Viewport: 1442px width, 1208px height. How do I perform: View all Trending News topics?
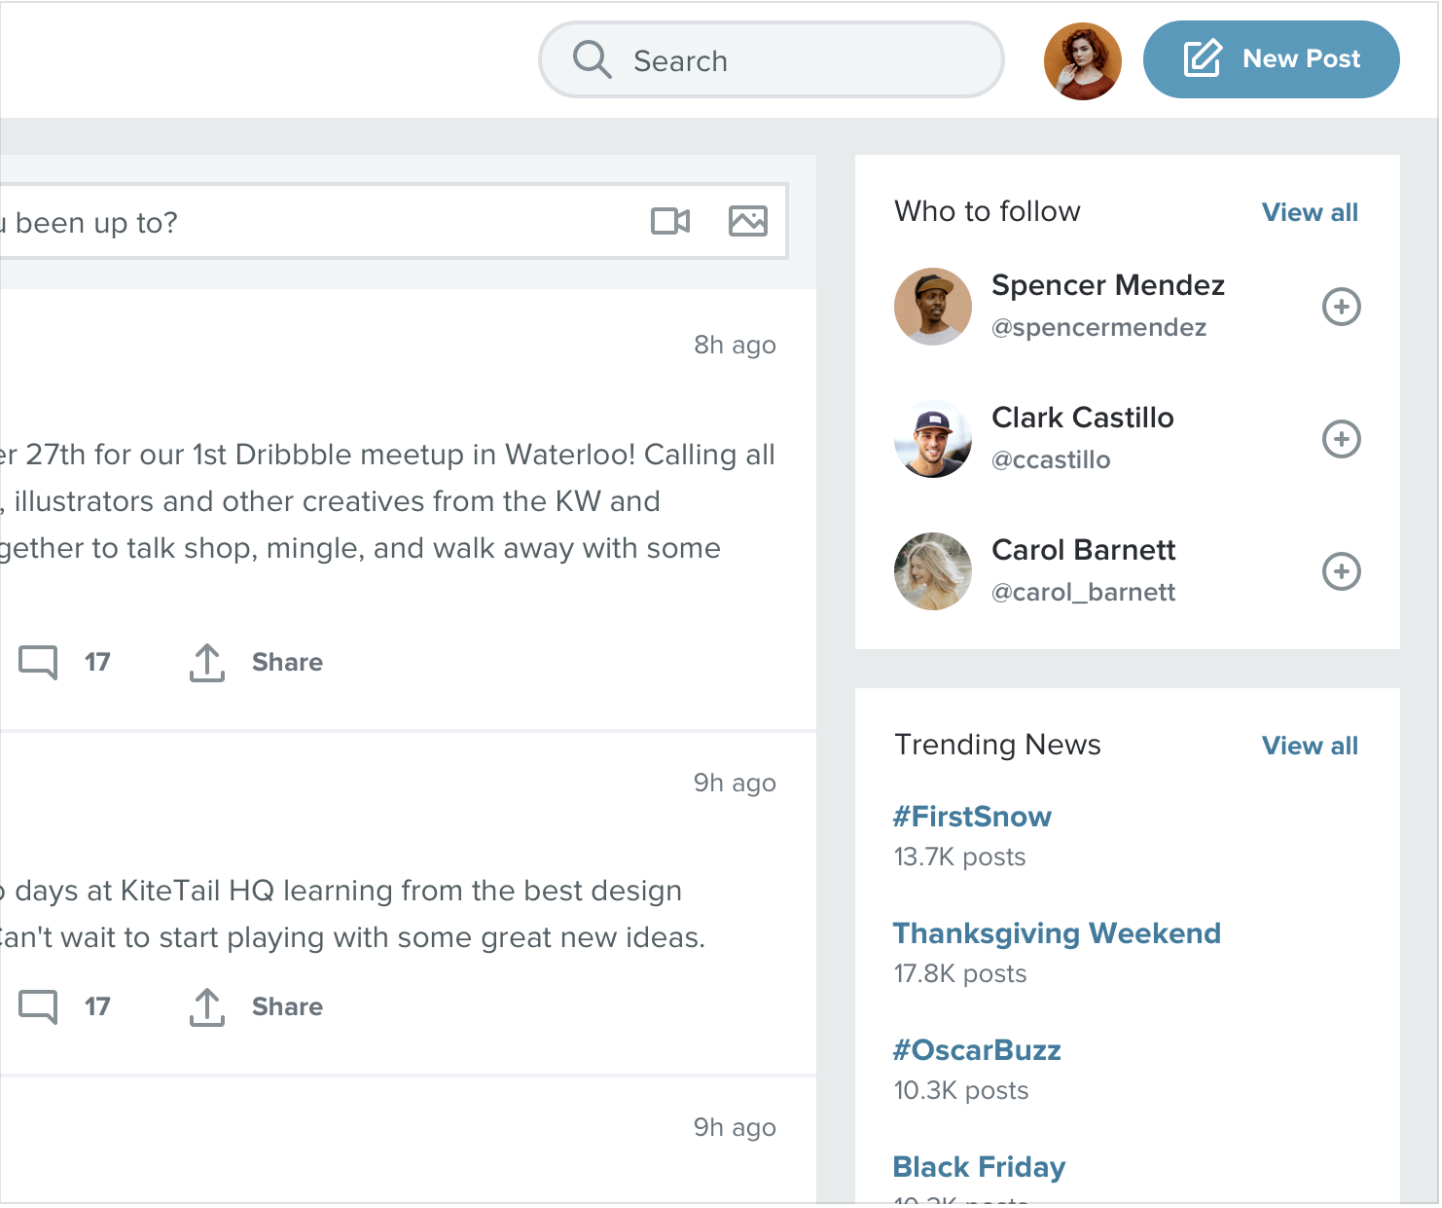coord(1309,746)
